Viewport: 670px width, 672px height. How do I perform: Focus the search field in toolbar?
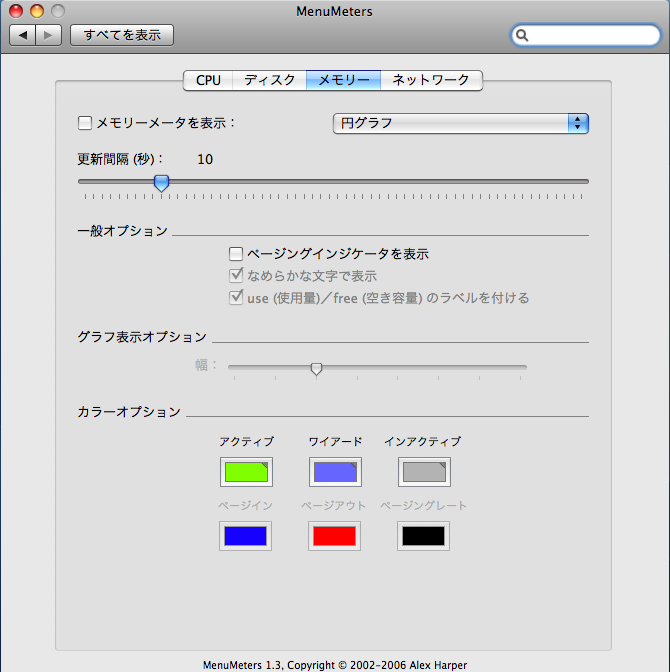coord(585,35)
